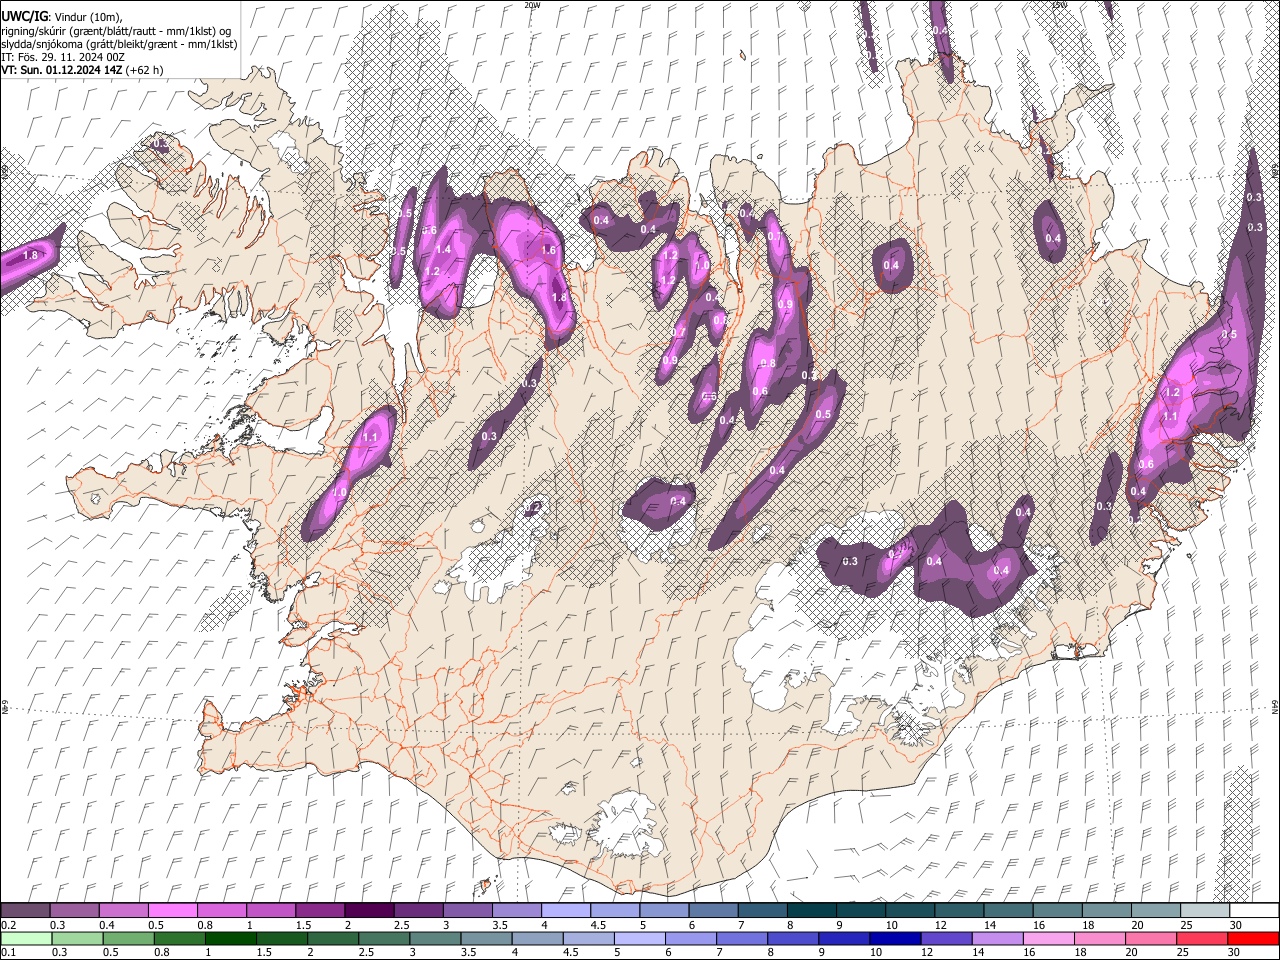The height and width of the screenshot is (960, 1280).
Task: Pick the darkest purple legend swatch labeled 2
Action: click(x=368, y=911)
